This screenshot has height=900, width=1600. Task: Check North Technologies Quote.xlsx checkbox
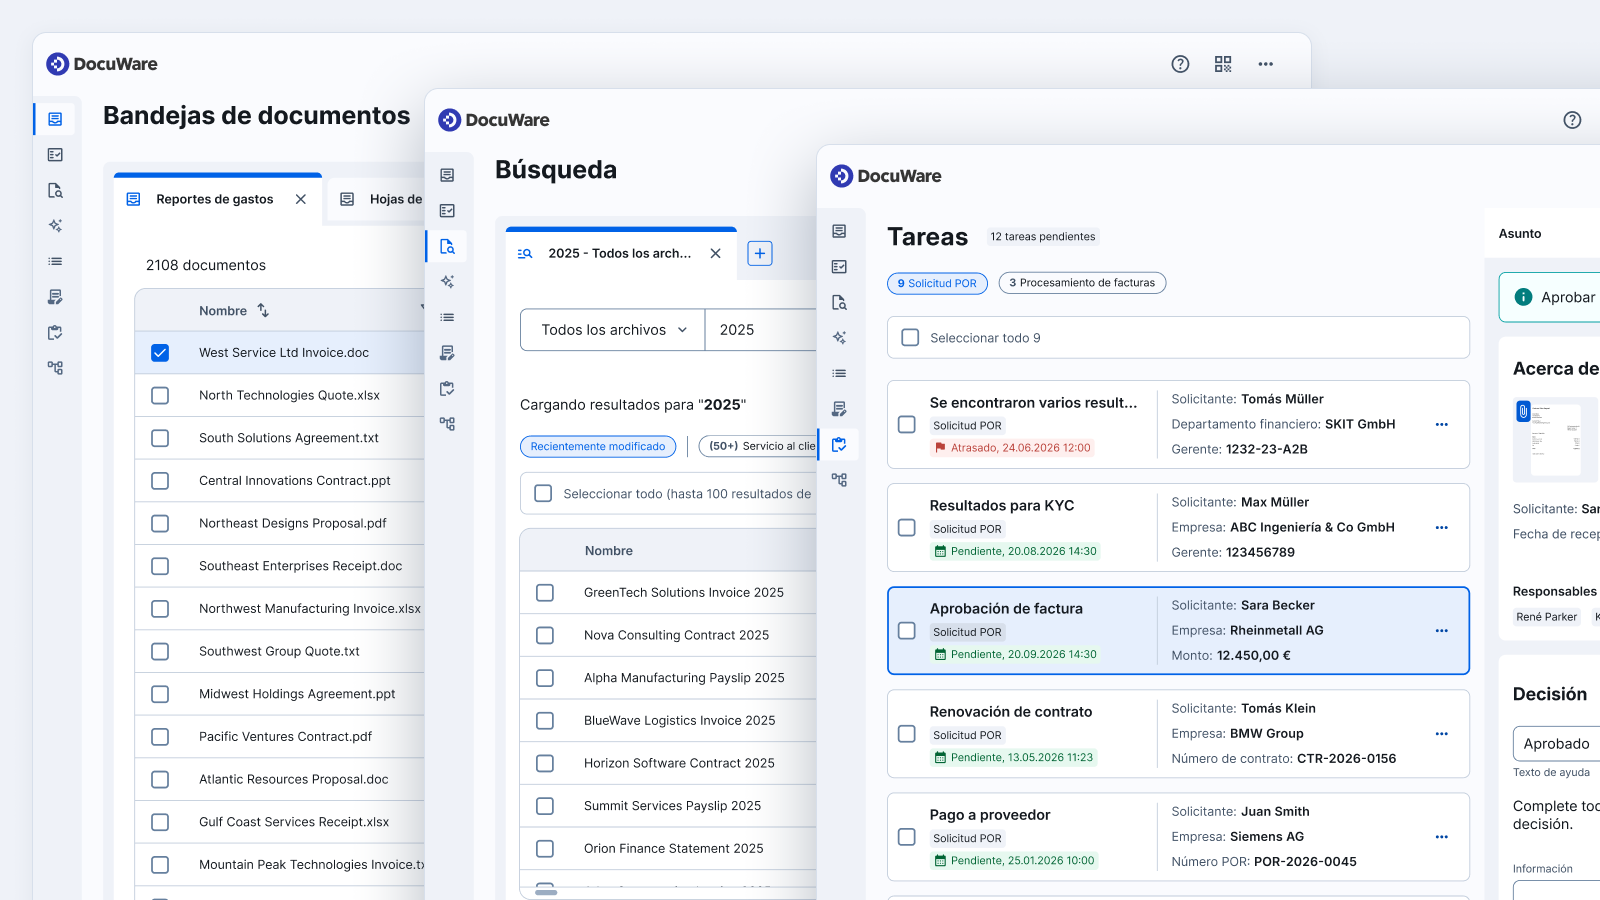tap(160, 395)
